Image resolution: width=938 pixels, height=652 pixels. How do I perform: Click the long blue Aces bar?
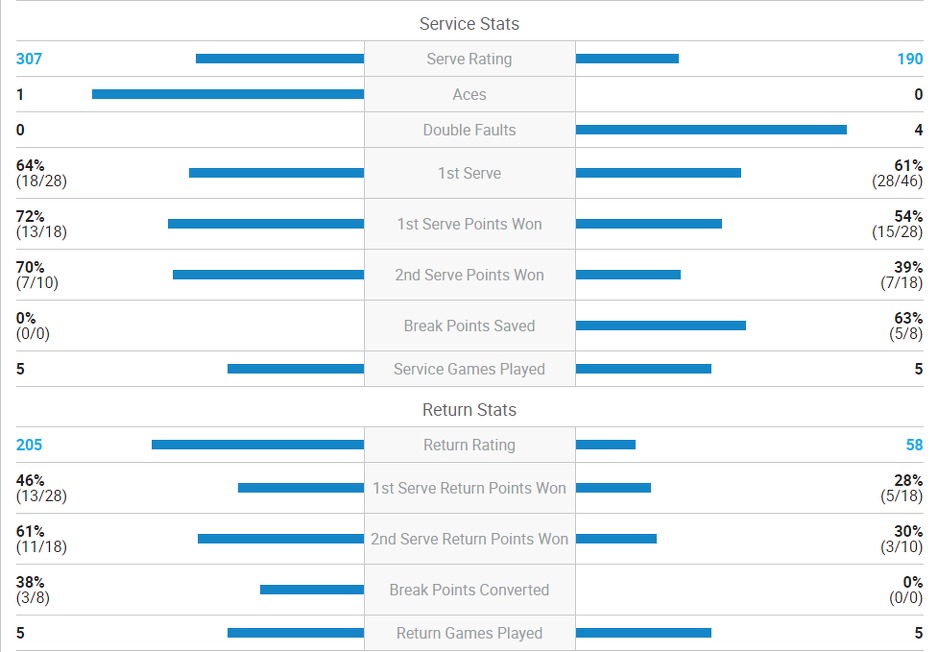pyautogui.click(x=228, y=95)
